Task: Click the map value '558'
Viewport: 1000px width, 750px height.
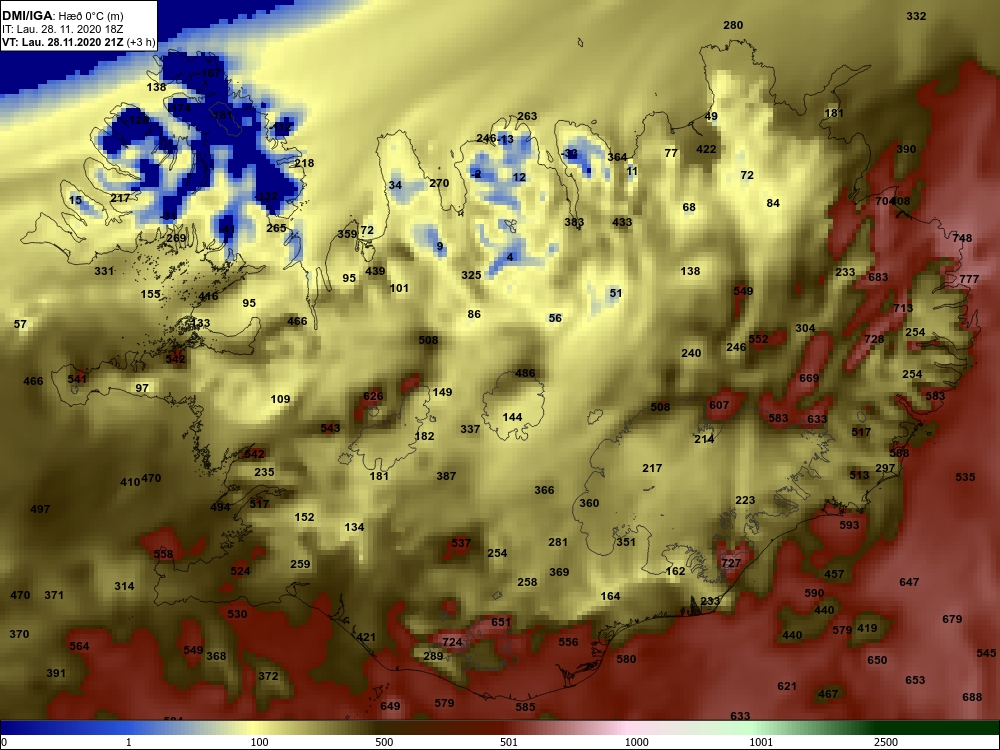Action: coord(163,554)
